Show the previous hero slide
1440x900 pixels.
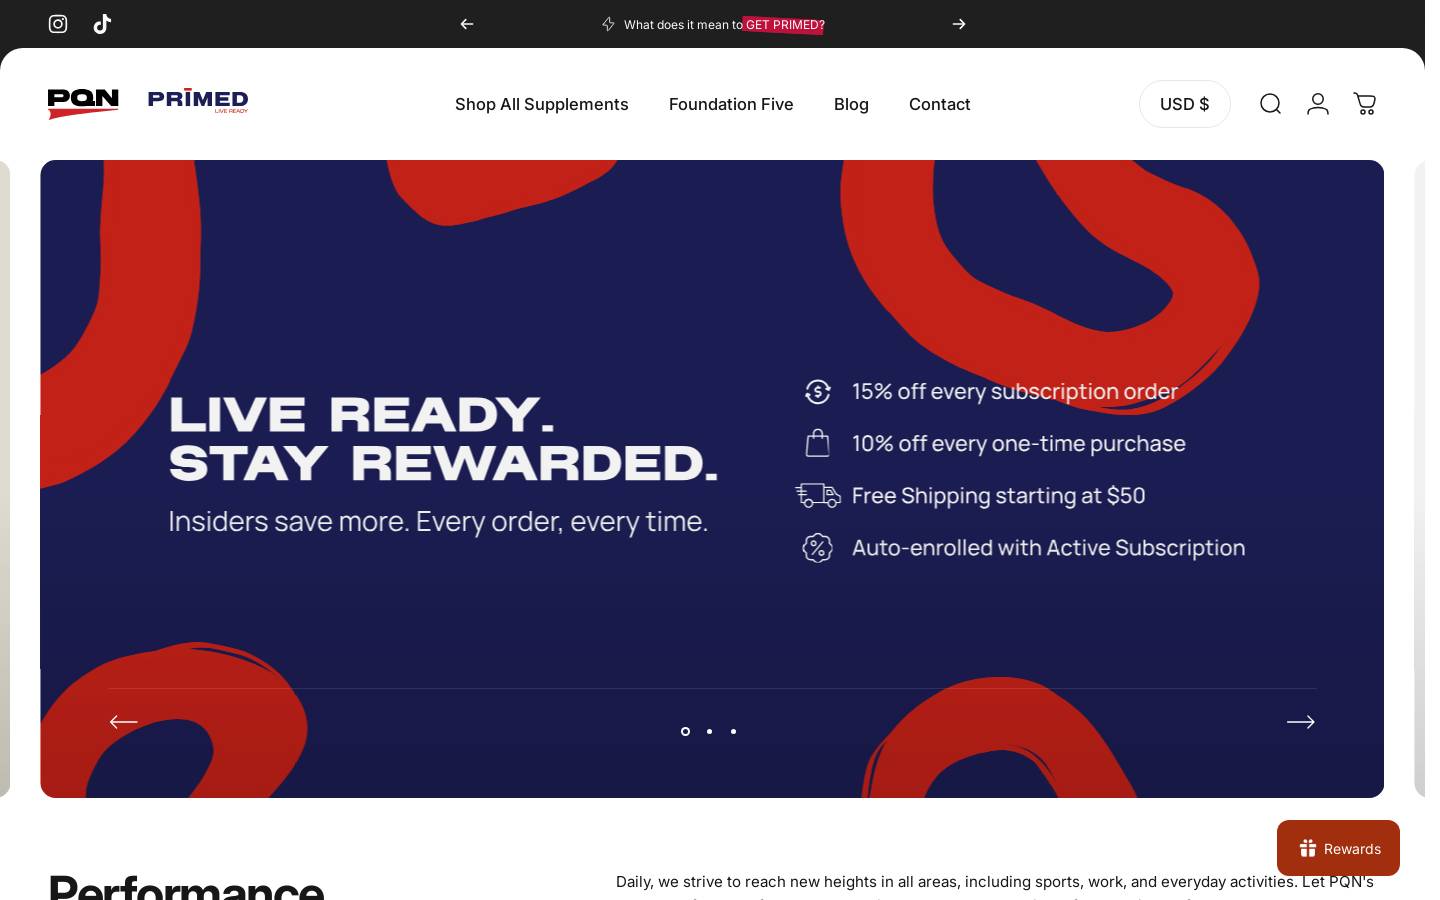(x=124, y=722)
